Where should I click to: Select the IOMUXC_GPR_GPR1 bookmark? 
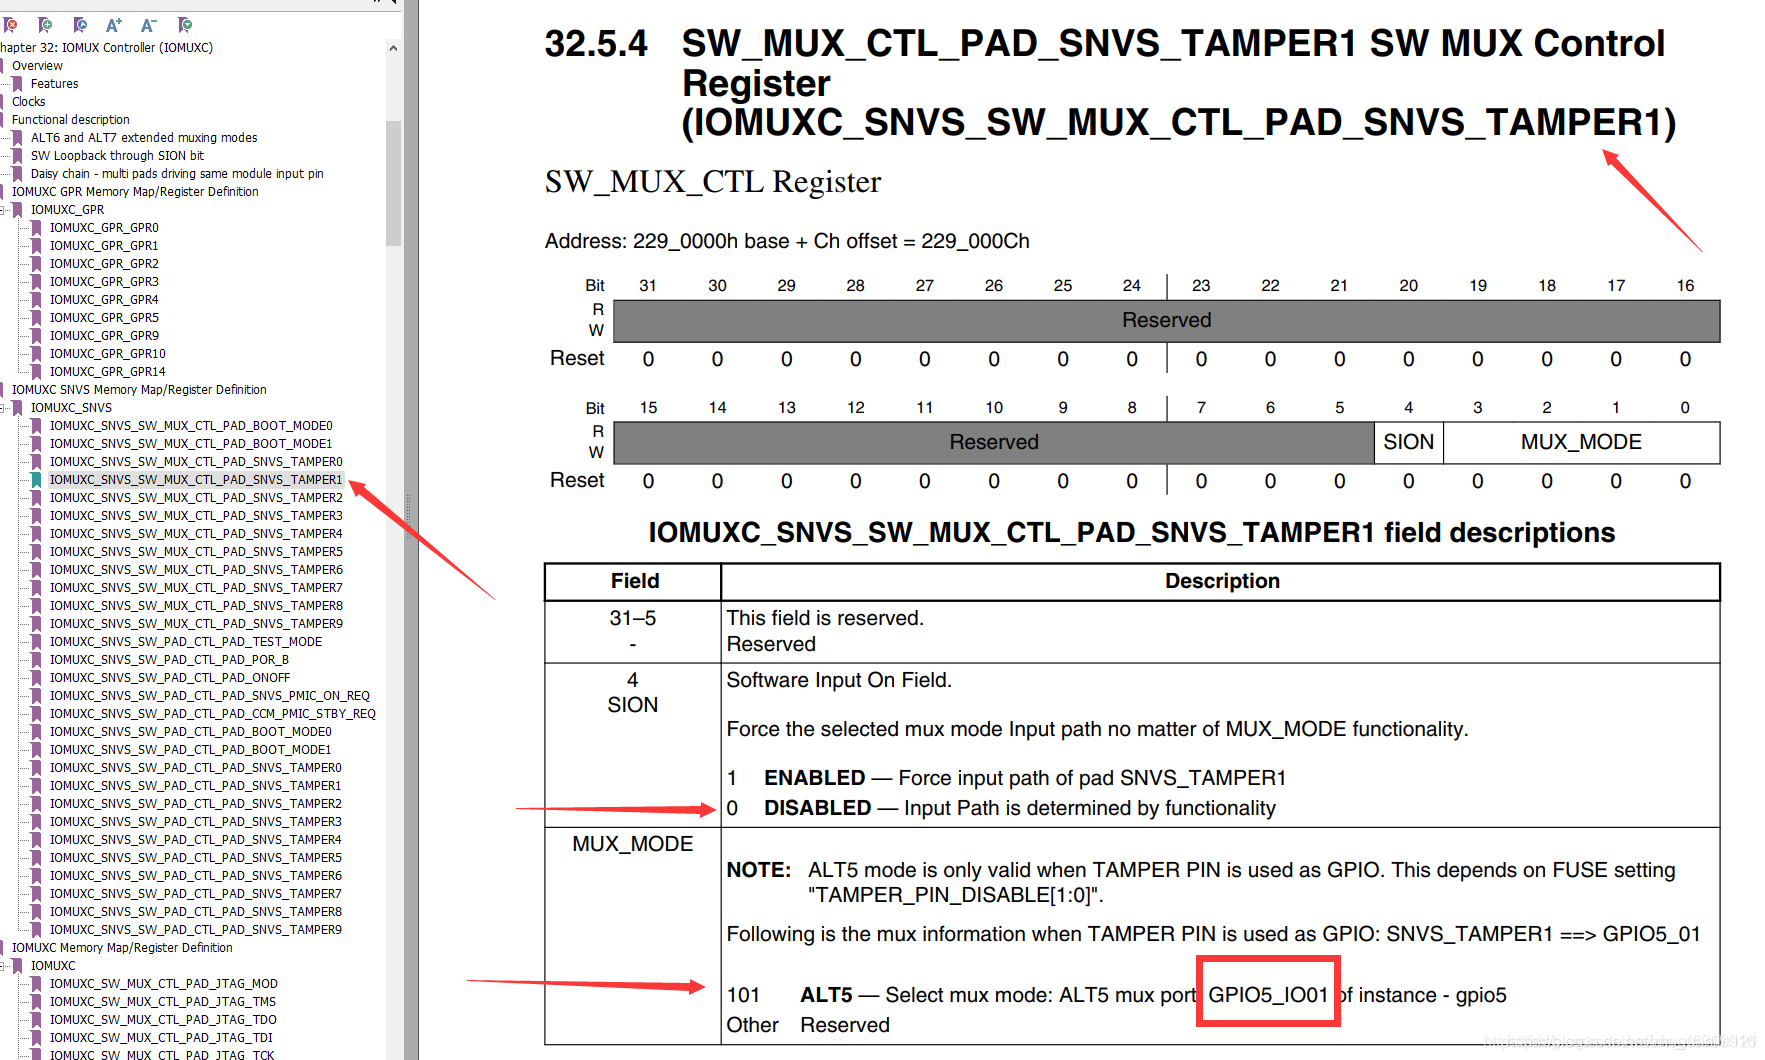[x=104, y=246]
